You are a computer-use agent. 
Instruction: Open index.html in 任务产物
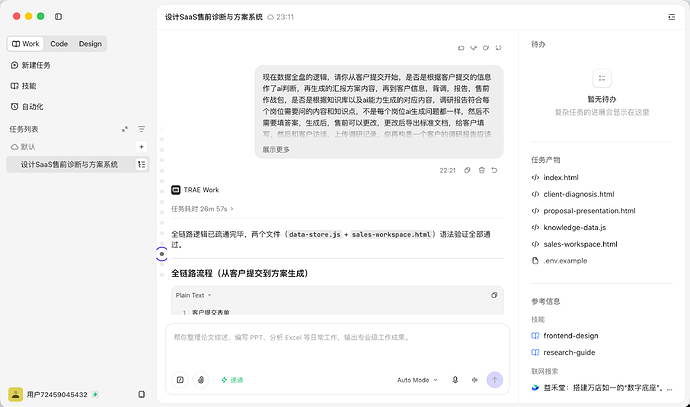coord(555,177)
